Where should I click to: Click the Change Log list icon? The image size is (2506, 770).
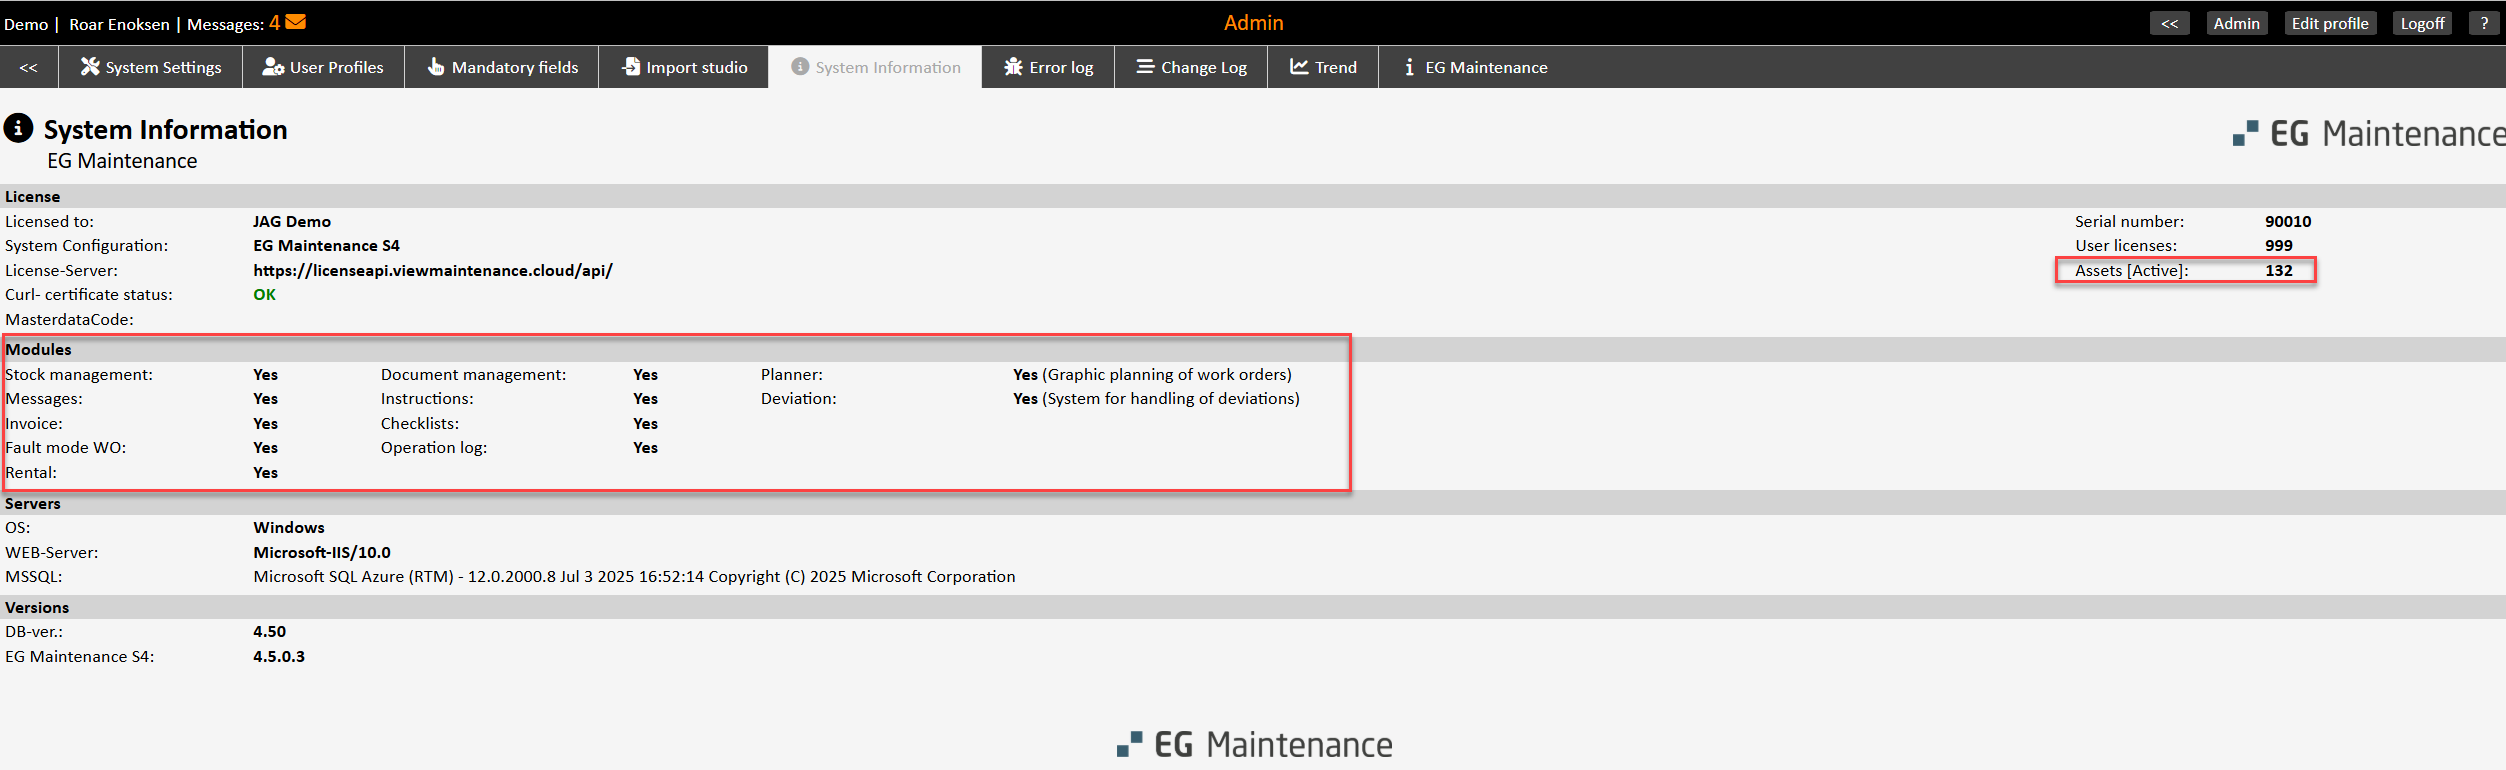click(1145, 67)
